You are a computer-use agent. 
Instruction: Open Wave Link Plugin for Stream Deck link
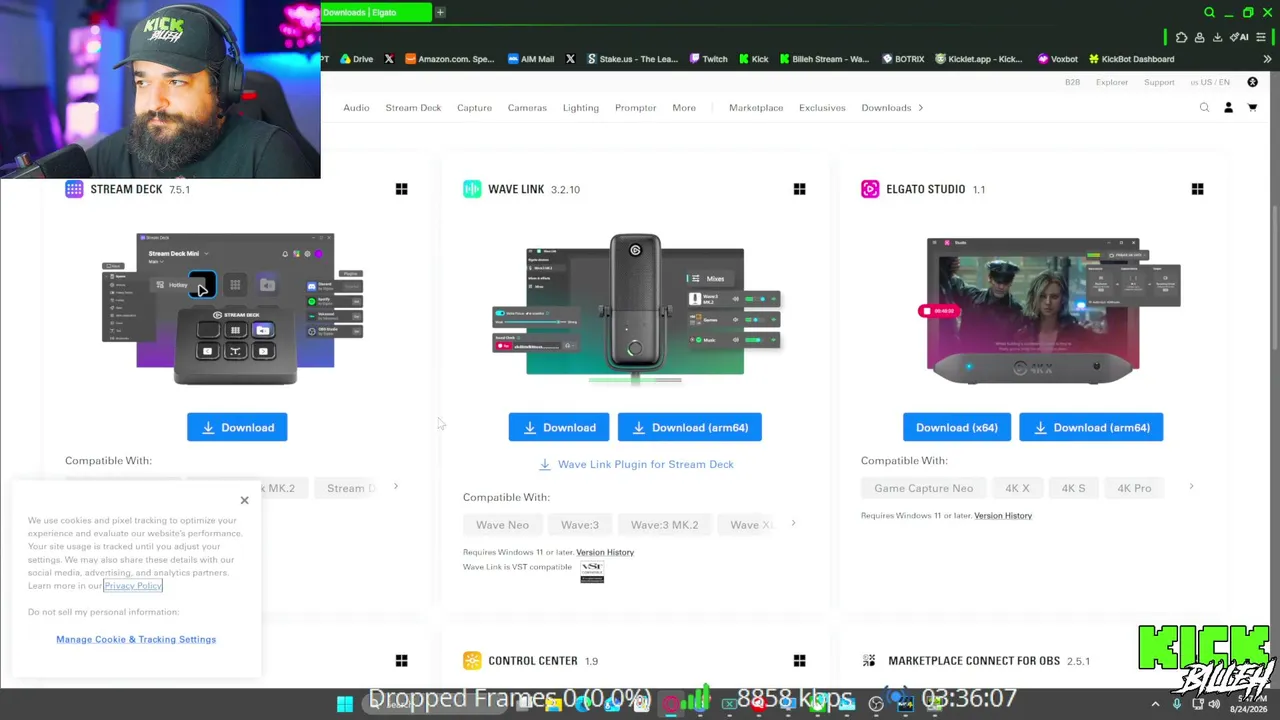pyautogui.click(x=636, y=464)
